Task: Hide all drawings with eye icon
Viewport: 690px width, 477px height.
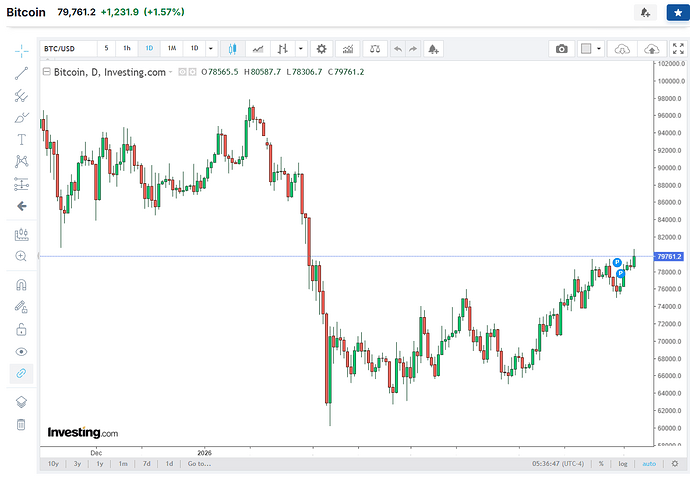Action: (21, 352)
